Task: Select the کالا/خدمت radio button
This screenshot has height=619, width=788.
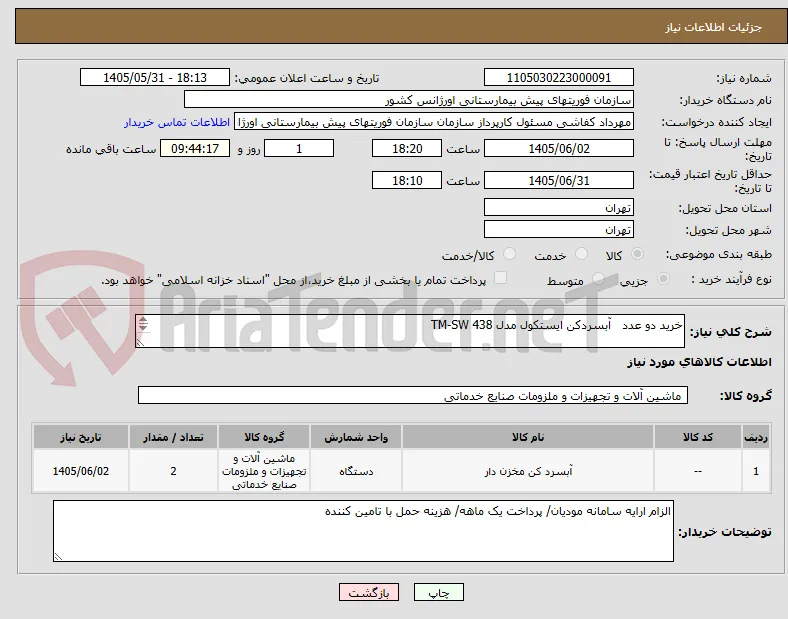Action: coord(510,254)
